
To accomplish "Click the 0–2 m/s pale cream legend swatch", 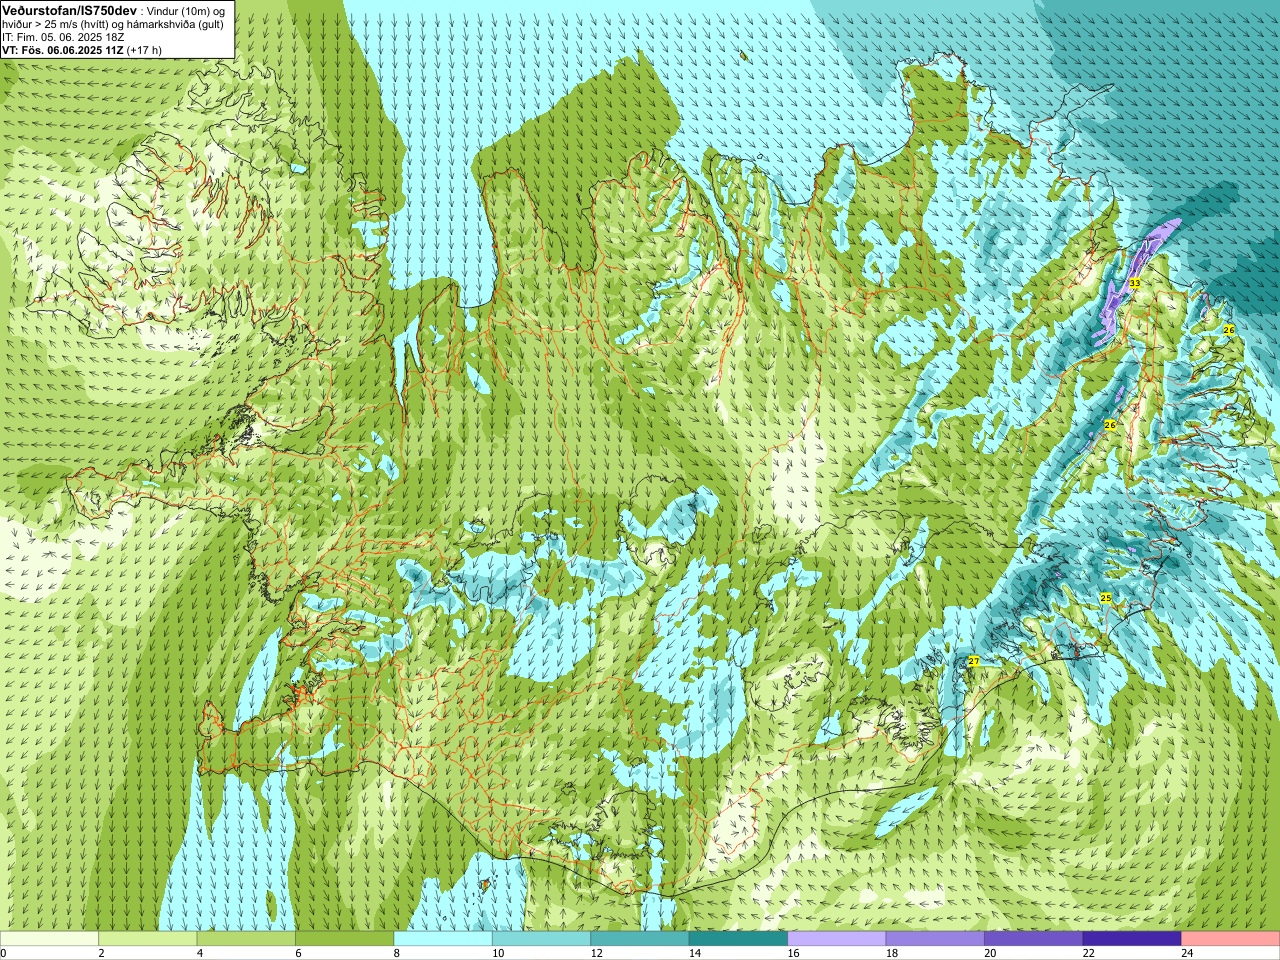I will (x=49, y=938).
